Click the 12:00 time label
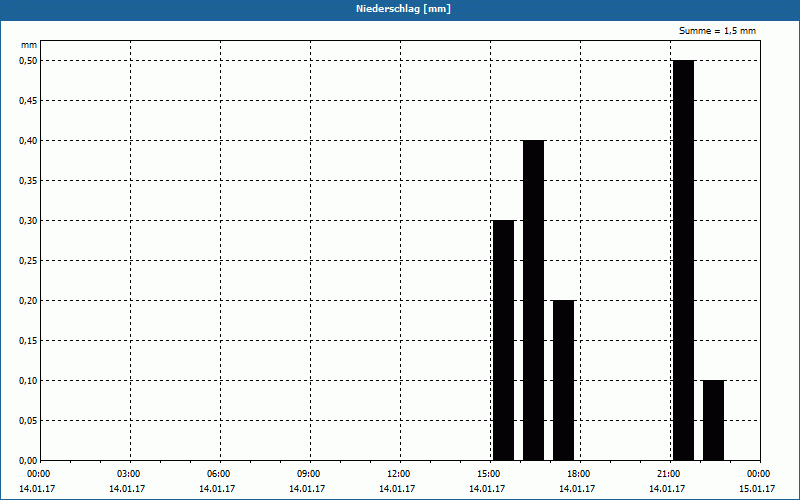Viewport: 800px width, 500px height. (x=399, y=474)
